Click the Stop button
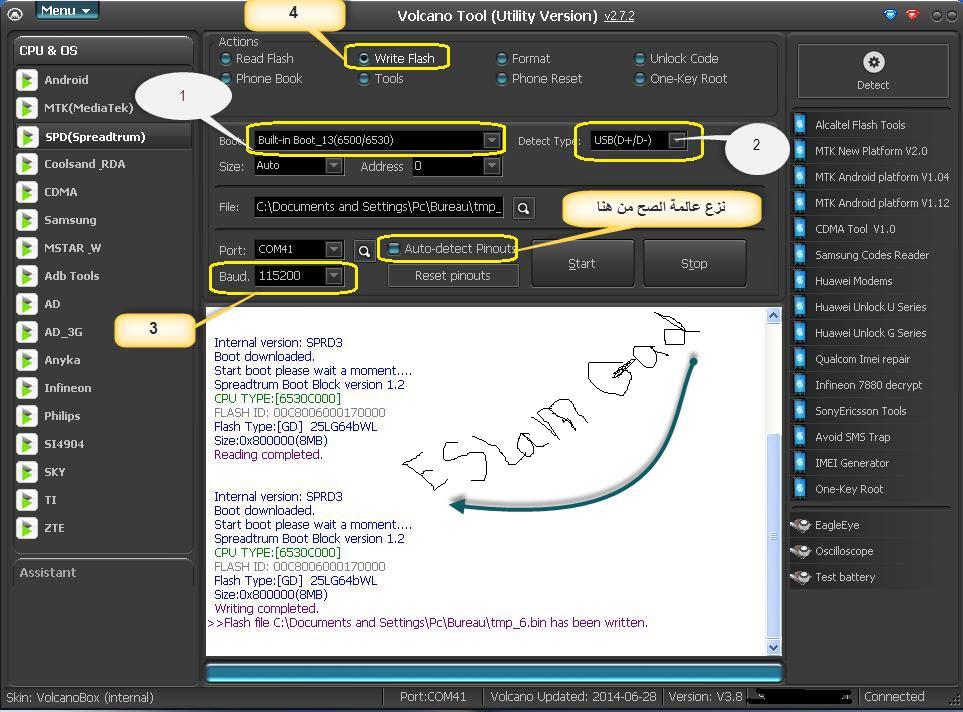This screenshot has height=712, width=963. click(695, 264)
